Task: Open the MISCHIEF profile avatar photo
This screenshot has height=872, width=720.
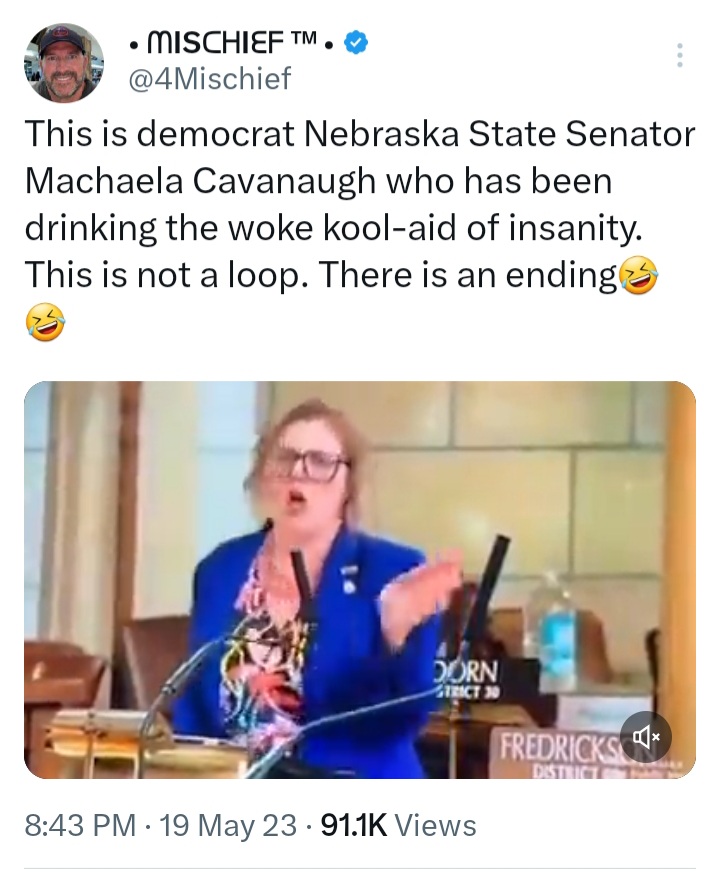Action: (64, 62)
